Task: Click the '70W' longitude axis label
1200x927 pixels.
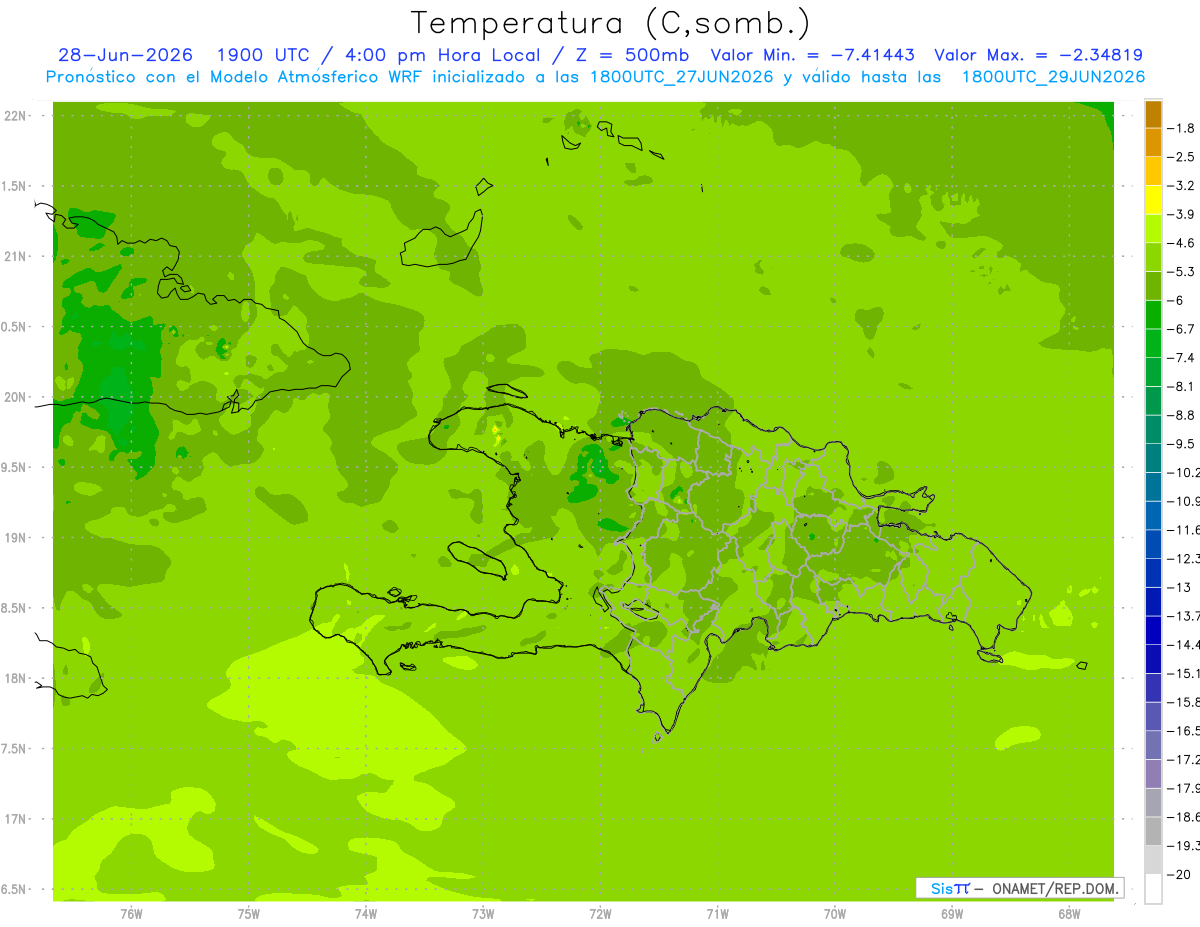Action: [x=835, y=914]
